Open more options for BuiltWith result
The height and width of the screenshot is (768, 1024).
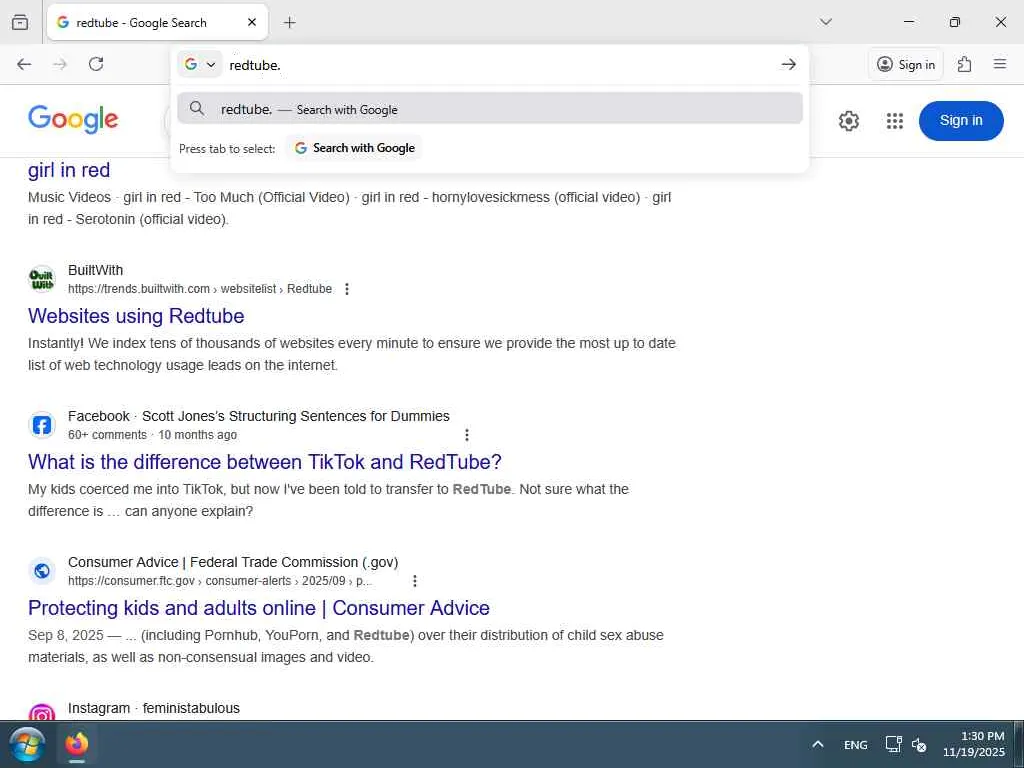347,289
